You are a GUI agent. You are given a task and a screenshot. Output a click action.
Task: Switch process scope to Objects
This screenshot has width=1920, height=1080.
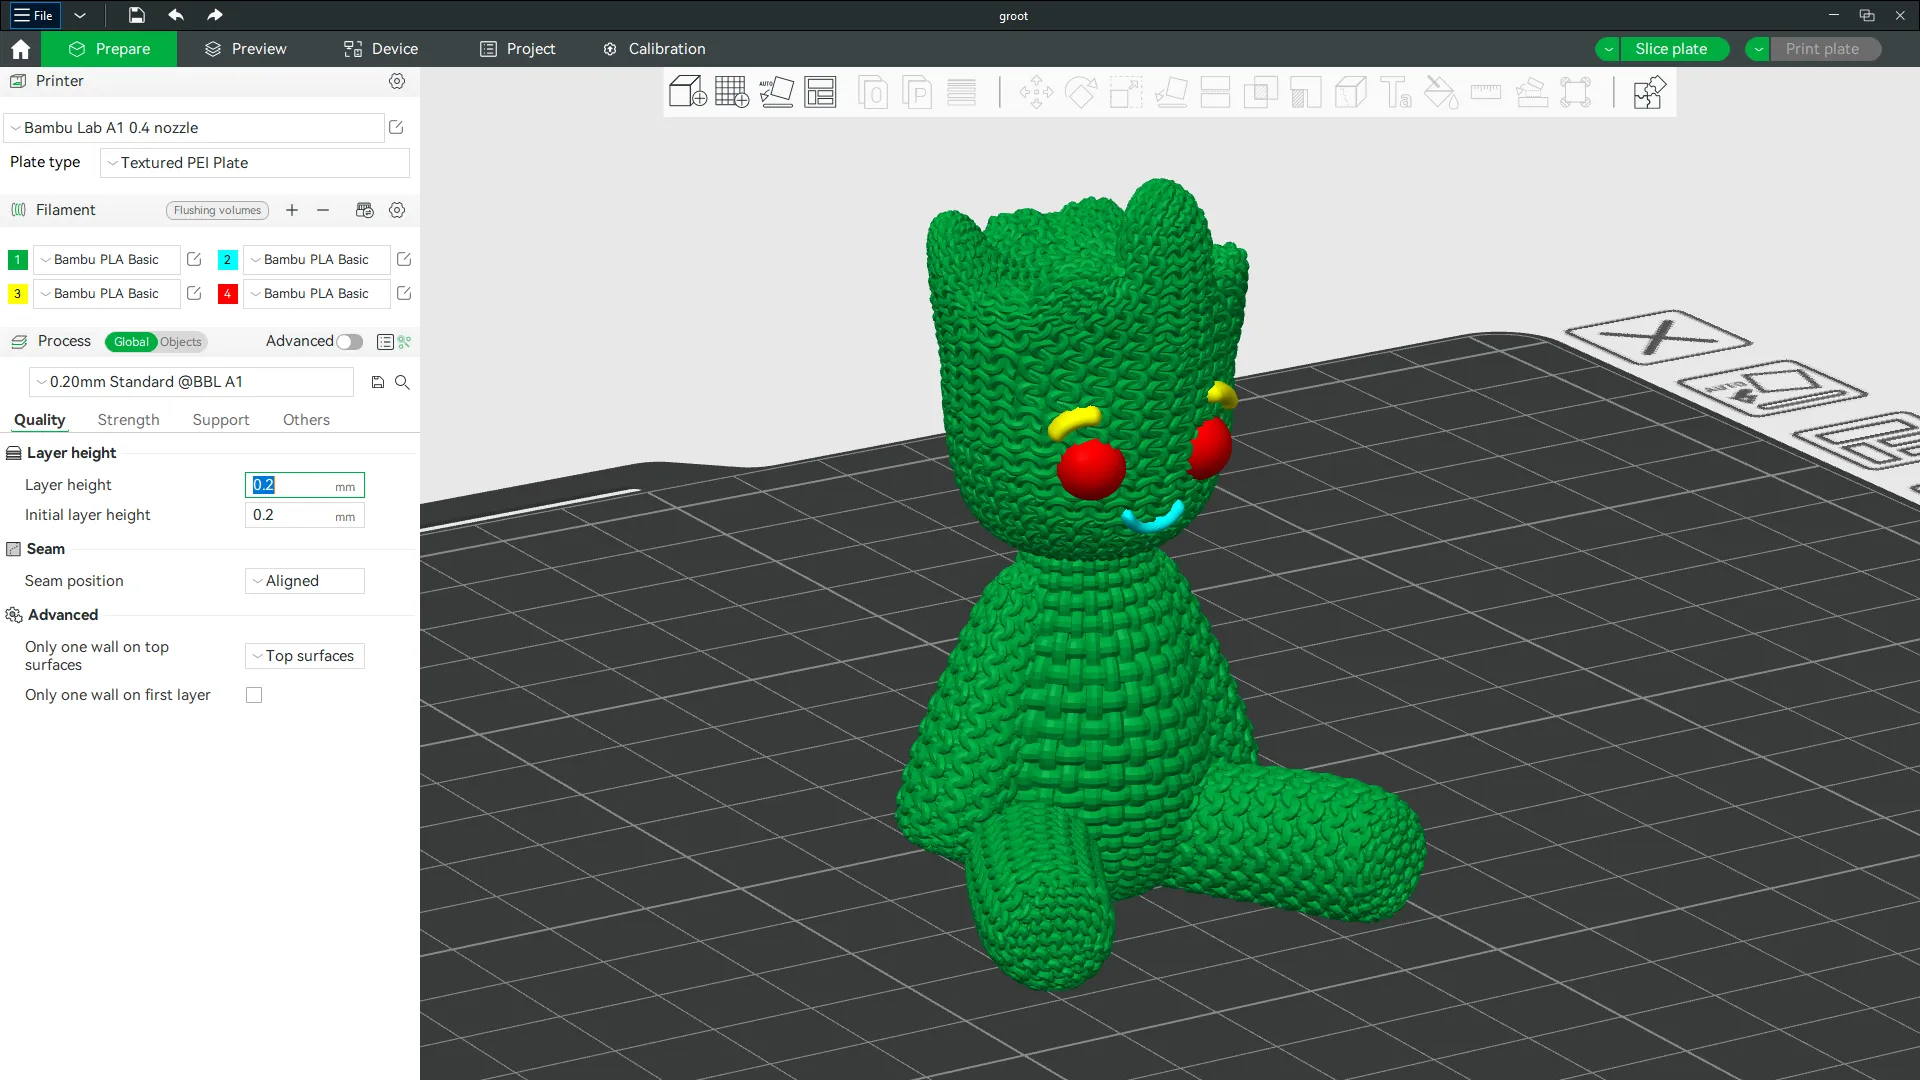click(181, 342)
